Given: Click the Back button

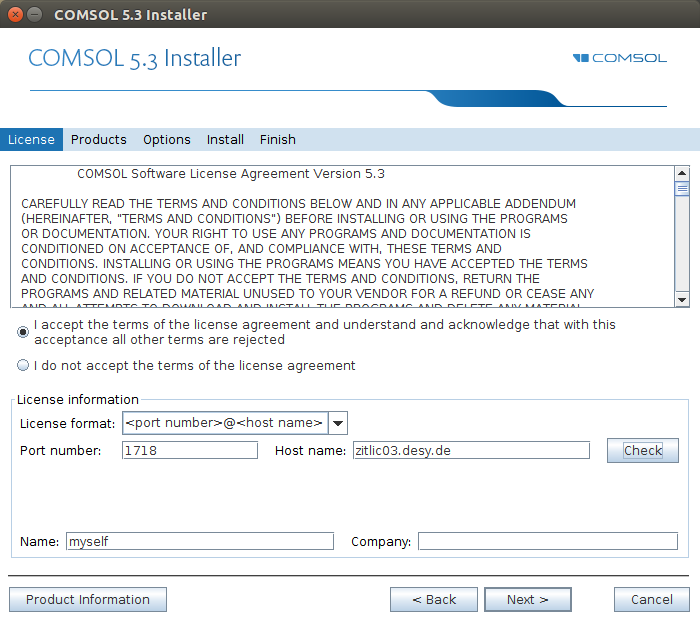Looking at the screenshot, I should [434, 600].
